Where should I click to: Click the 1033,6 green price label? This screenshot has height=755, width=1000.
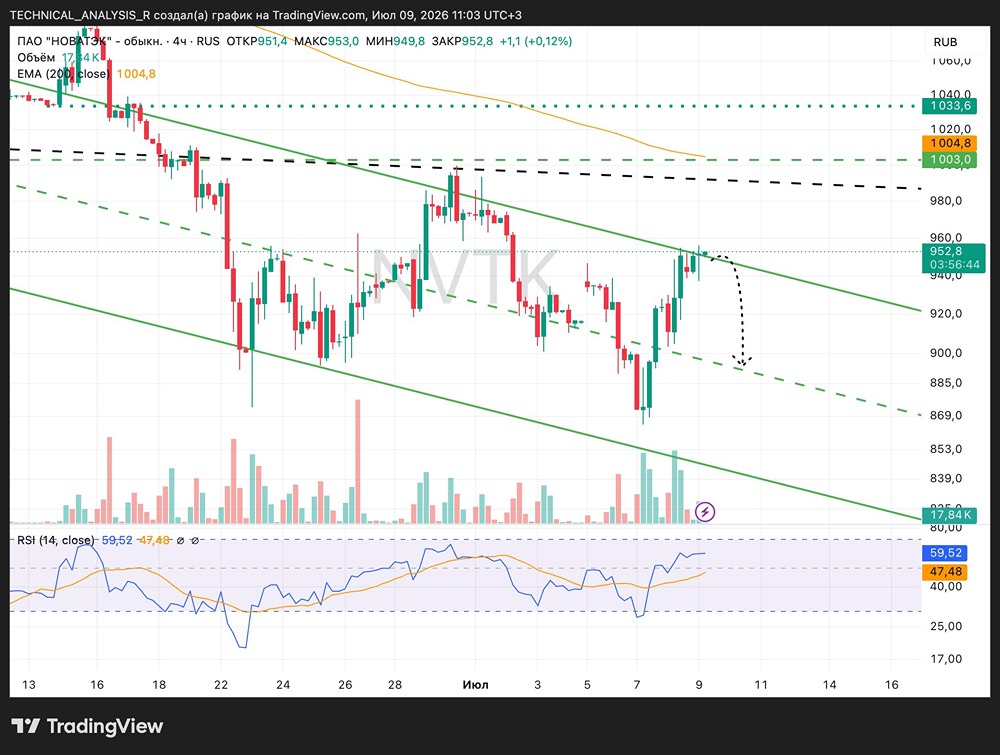(x=950, y=106)
